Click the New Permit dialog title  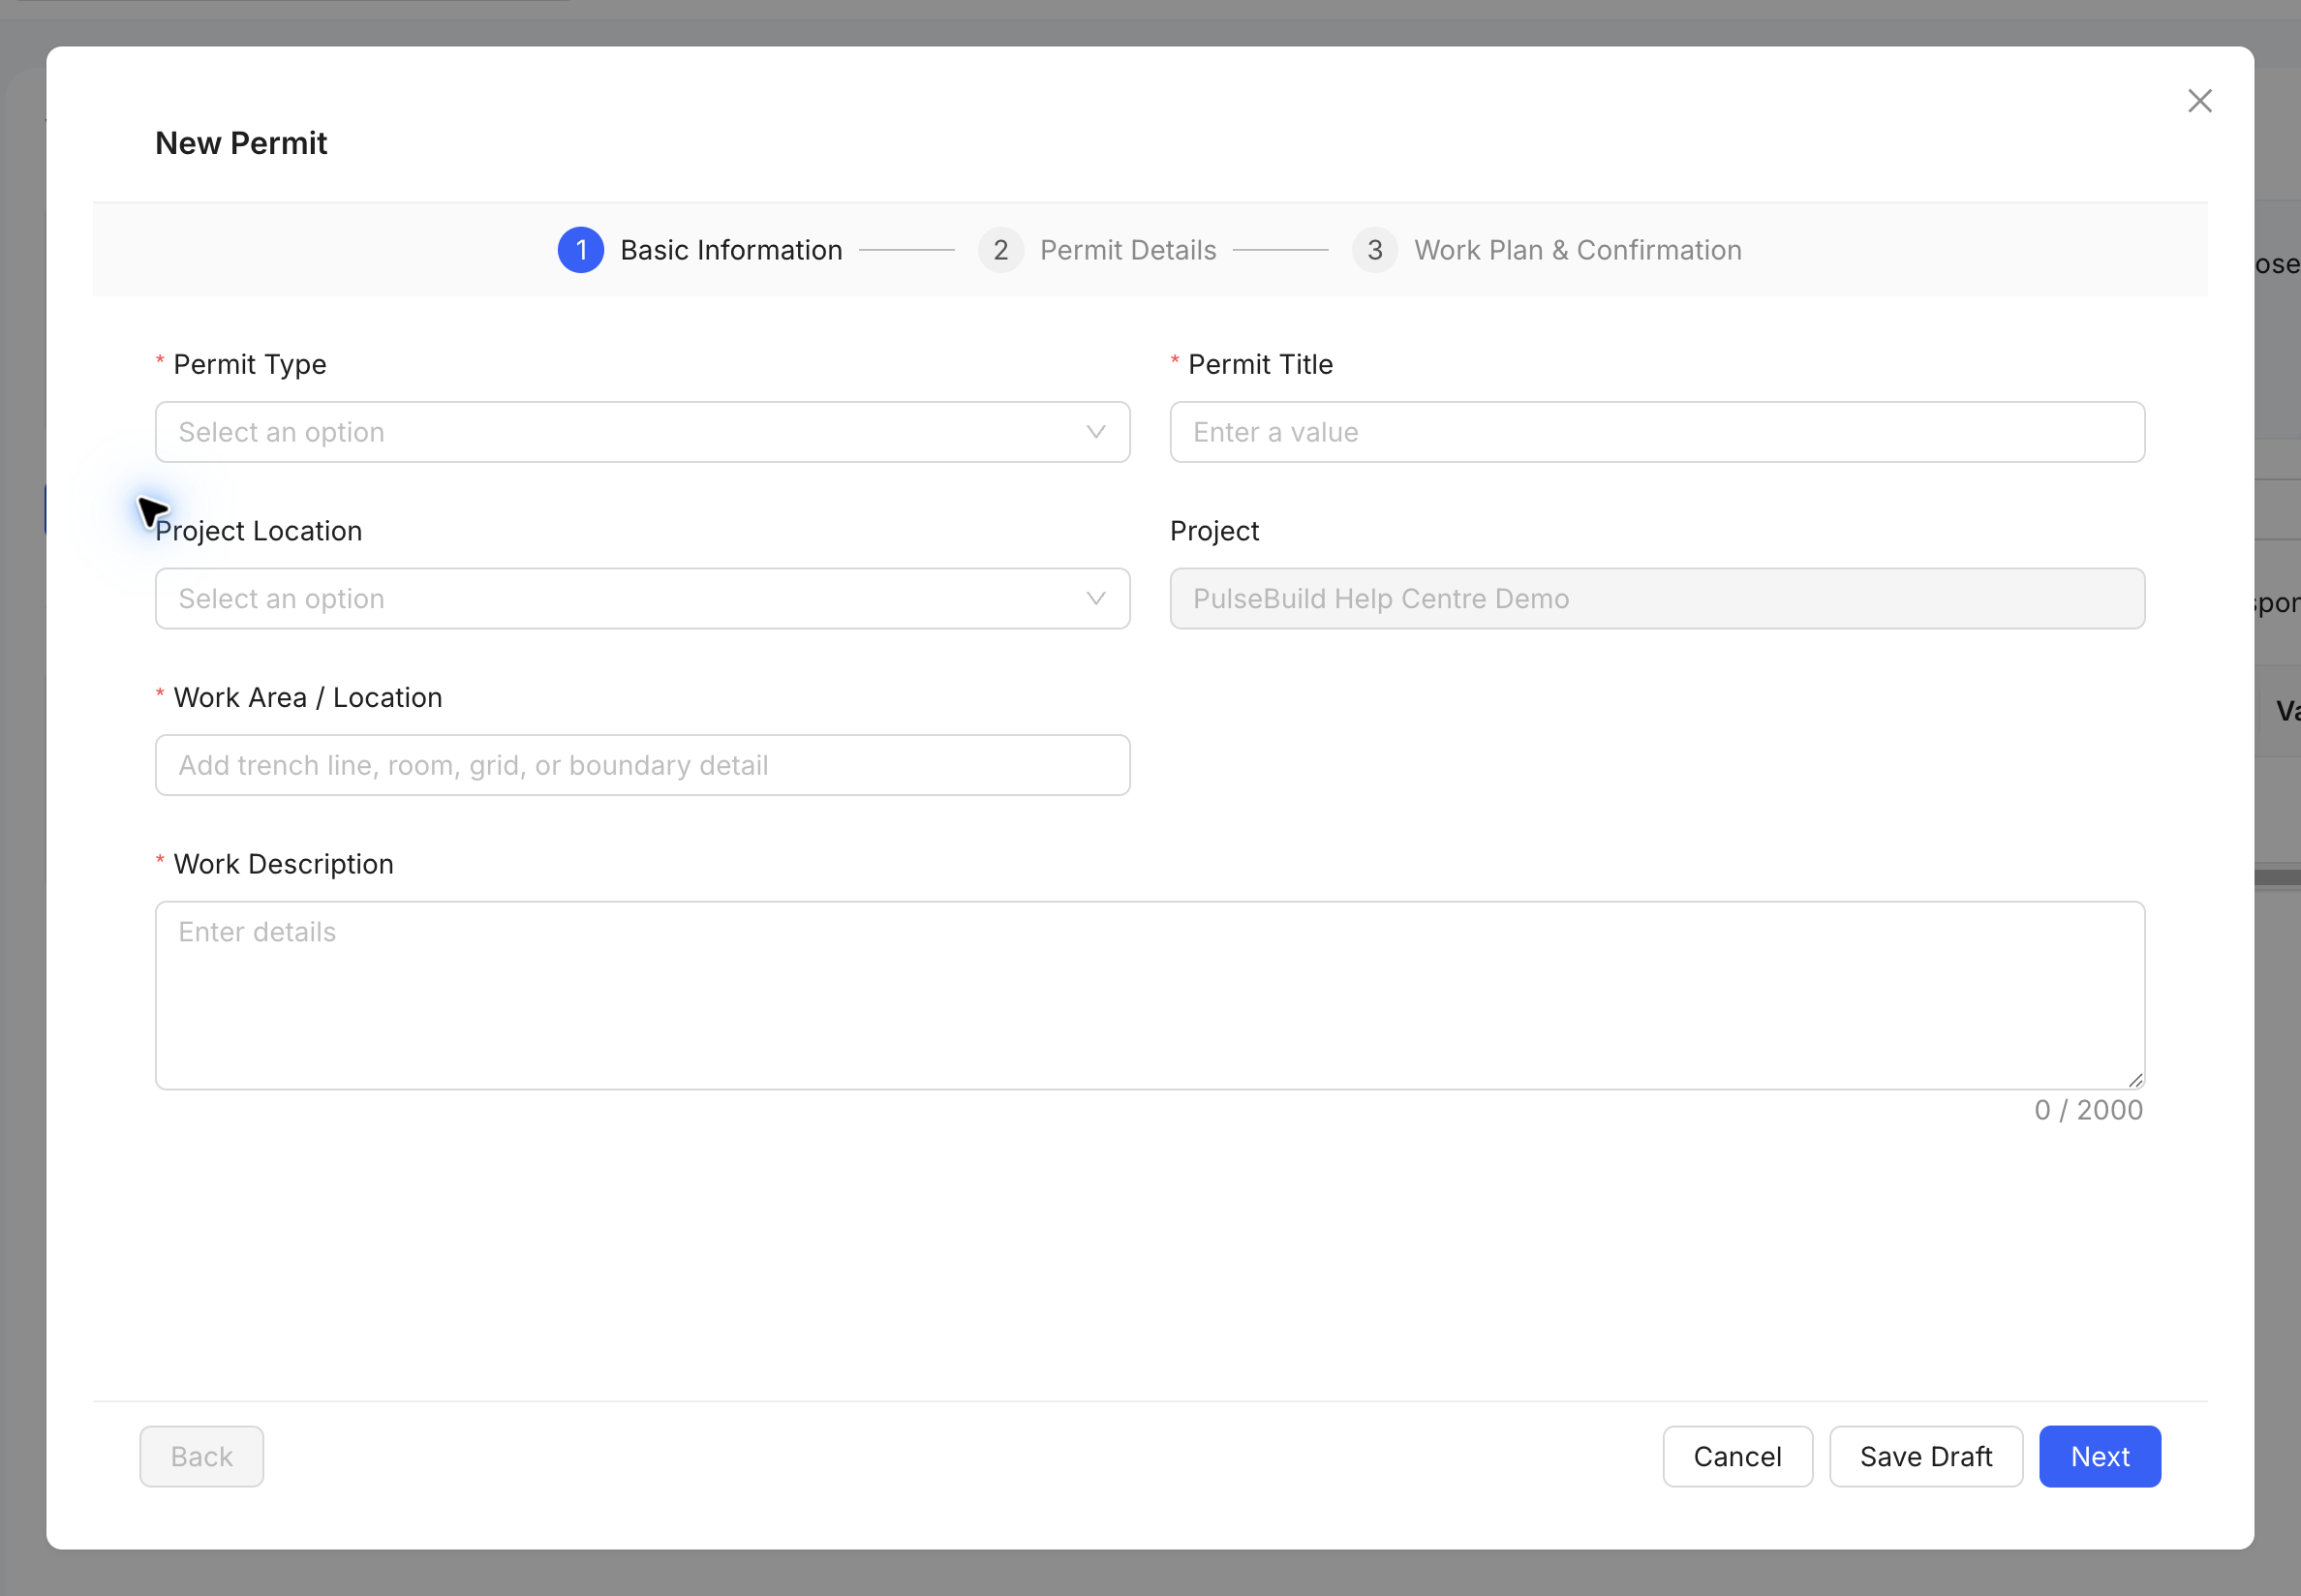point(241,143)
